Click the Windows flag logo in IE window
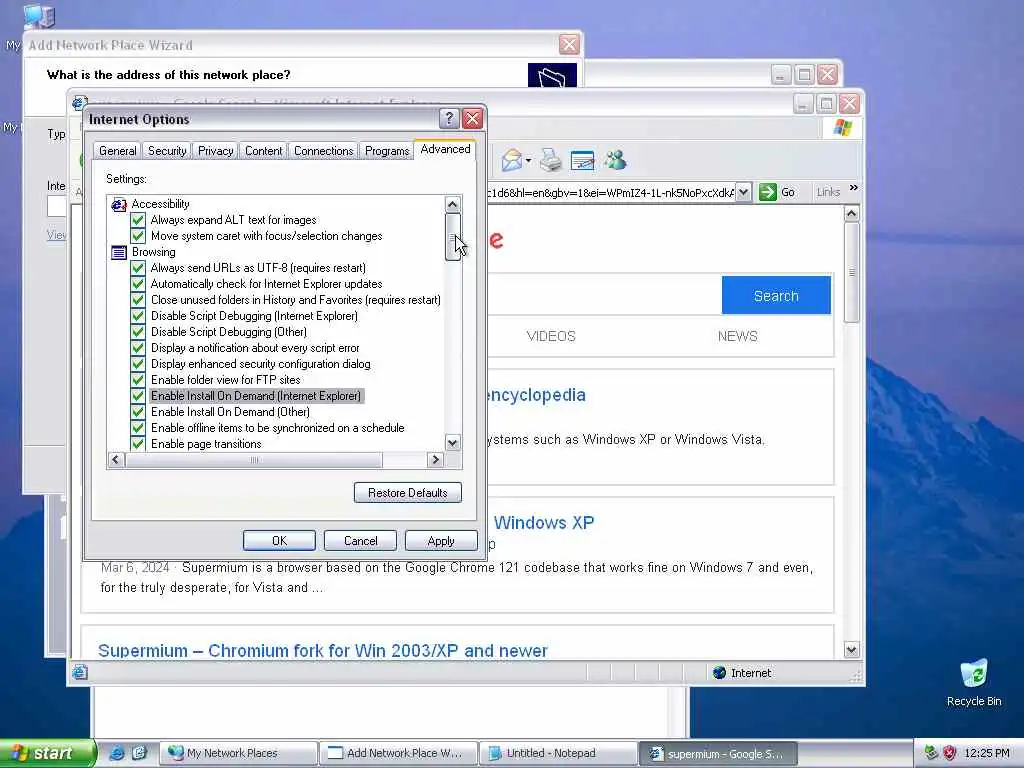1024x768 pixels. [842, 127]
